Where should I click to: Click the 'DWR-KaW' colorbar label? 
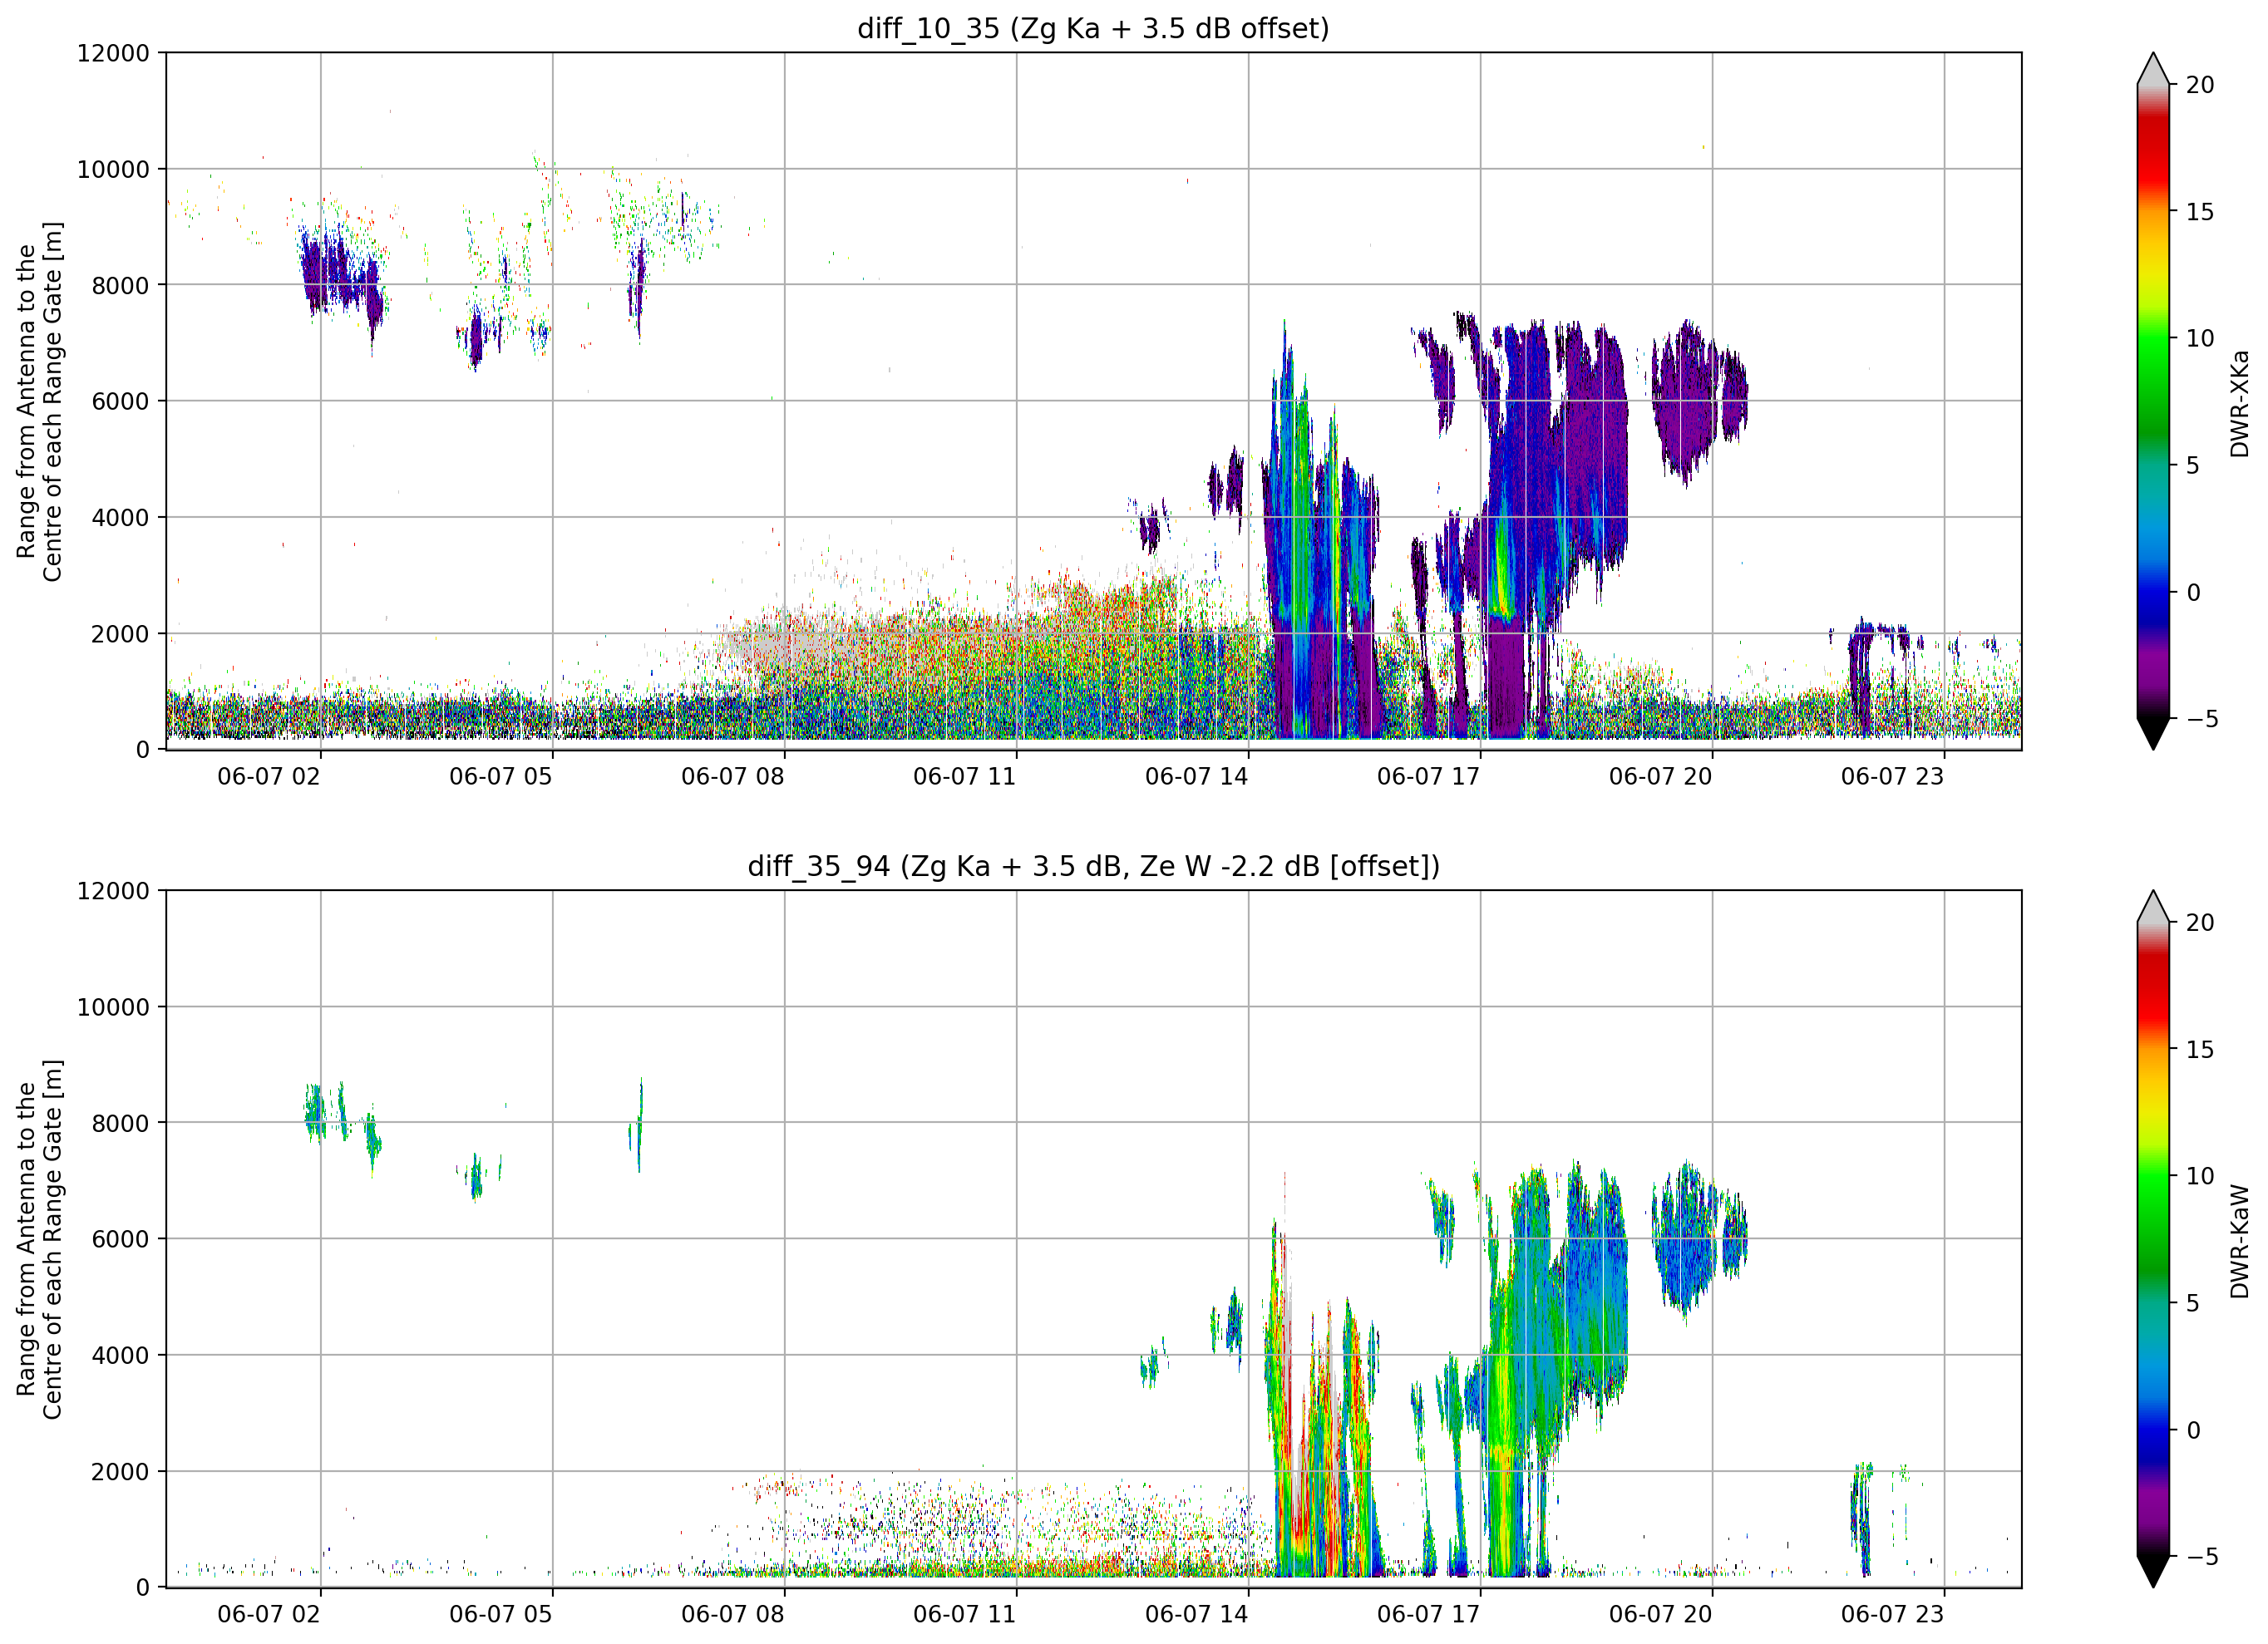coord(2239,1240)
